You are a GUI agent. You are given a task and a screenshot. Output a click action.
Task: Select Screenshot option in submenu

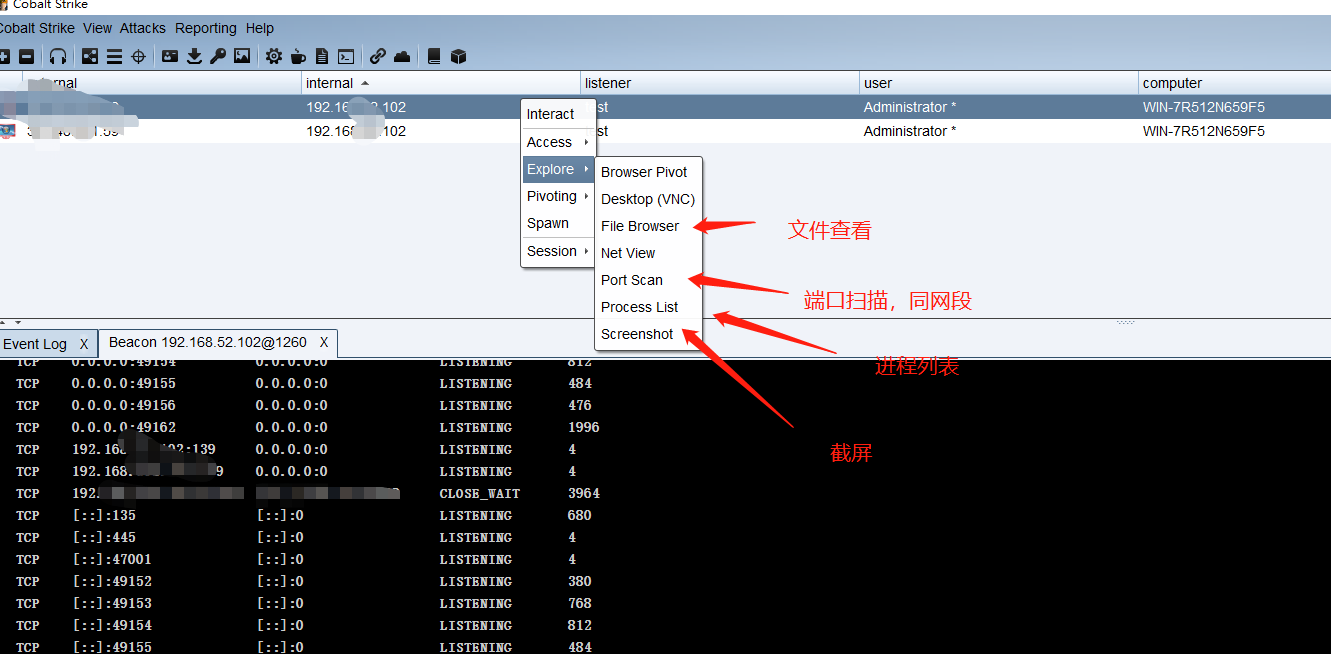pyautogui.click(x=648, y=334)
